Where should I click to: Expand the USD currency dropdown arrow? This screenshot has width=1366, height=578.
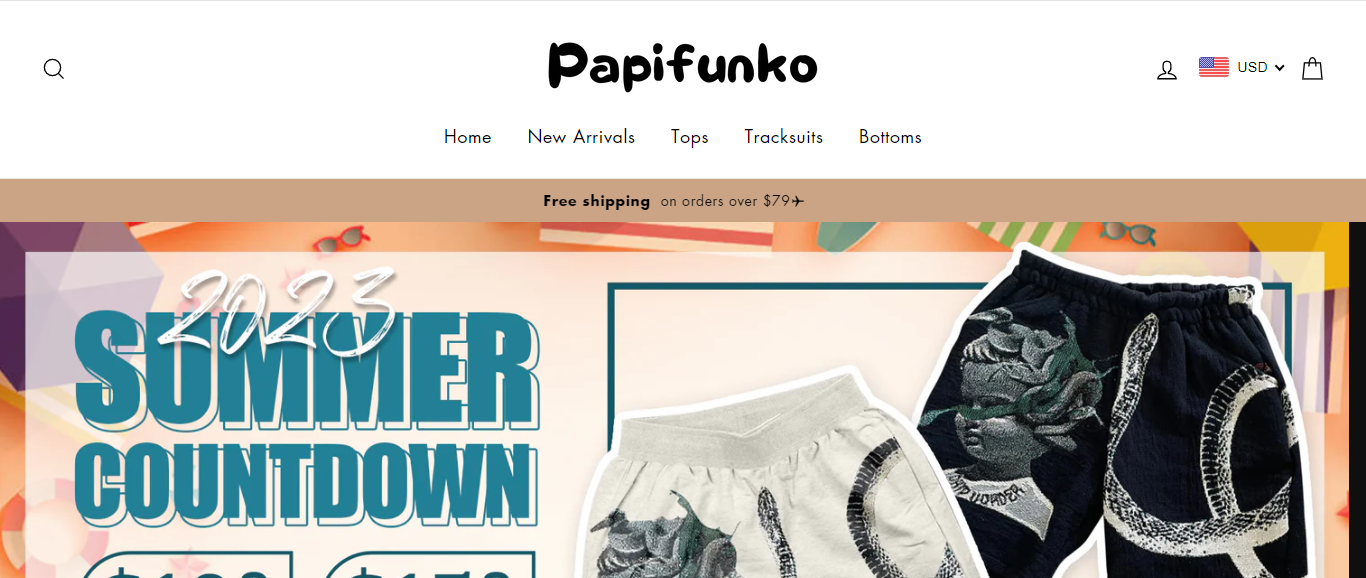pos(1279,68)
